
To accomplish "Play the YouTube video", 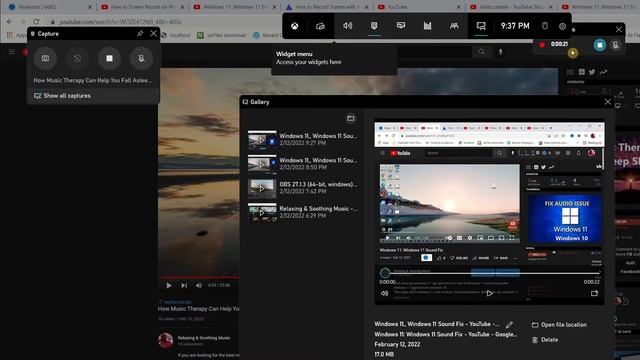I will coord(169,285).
